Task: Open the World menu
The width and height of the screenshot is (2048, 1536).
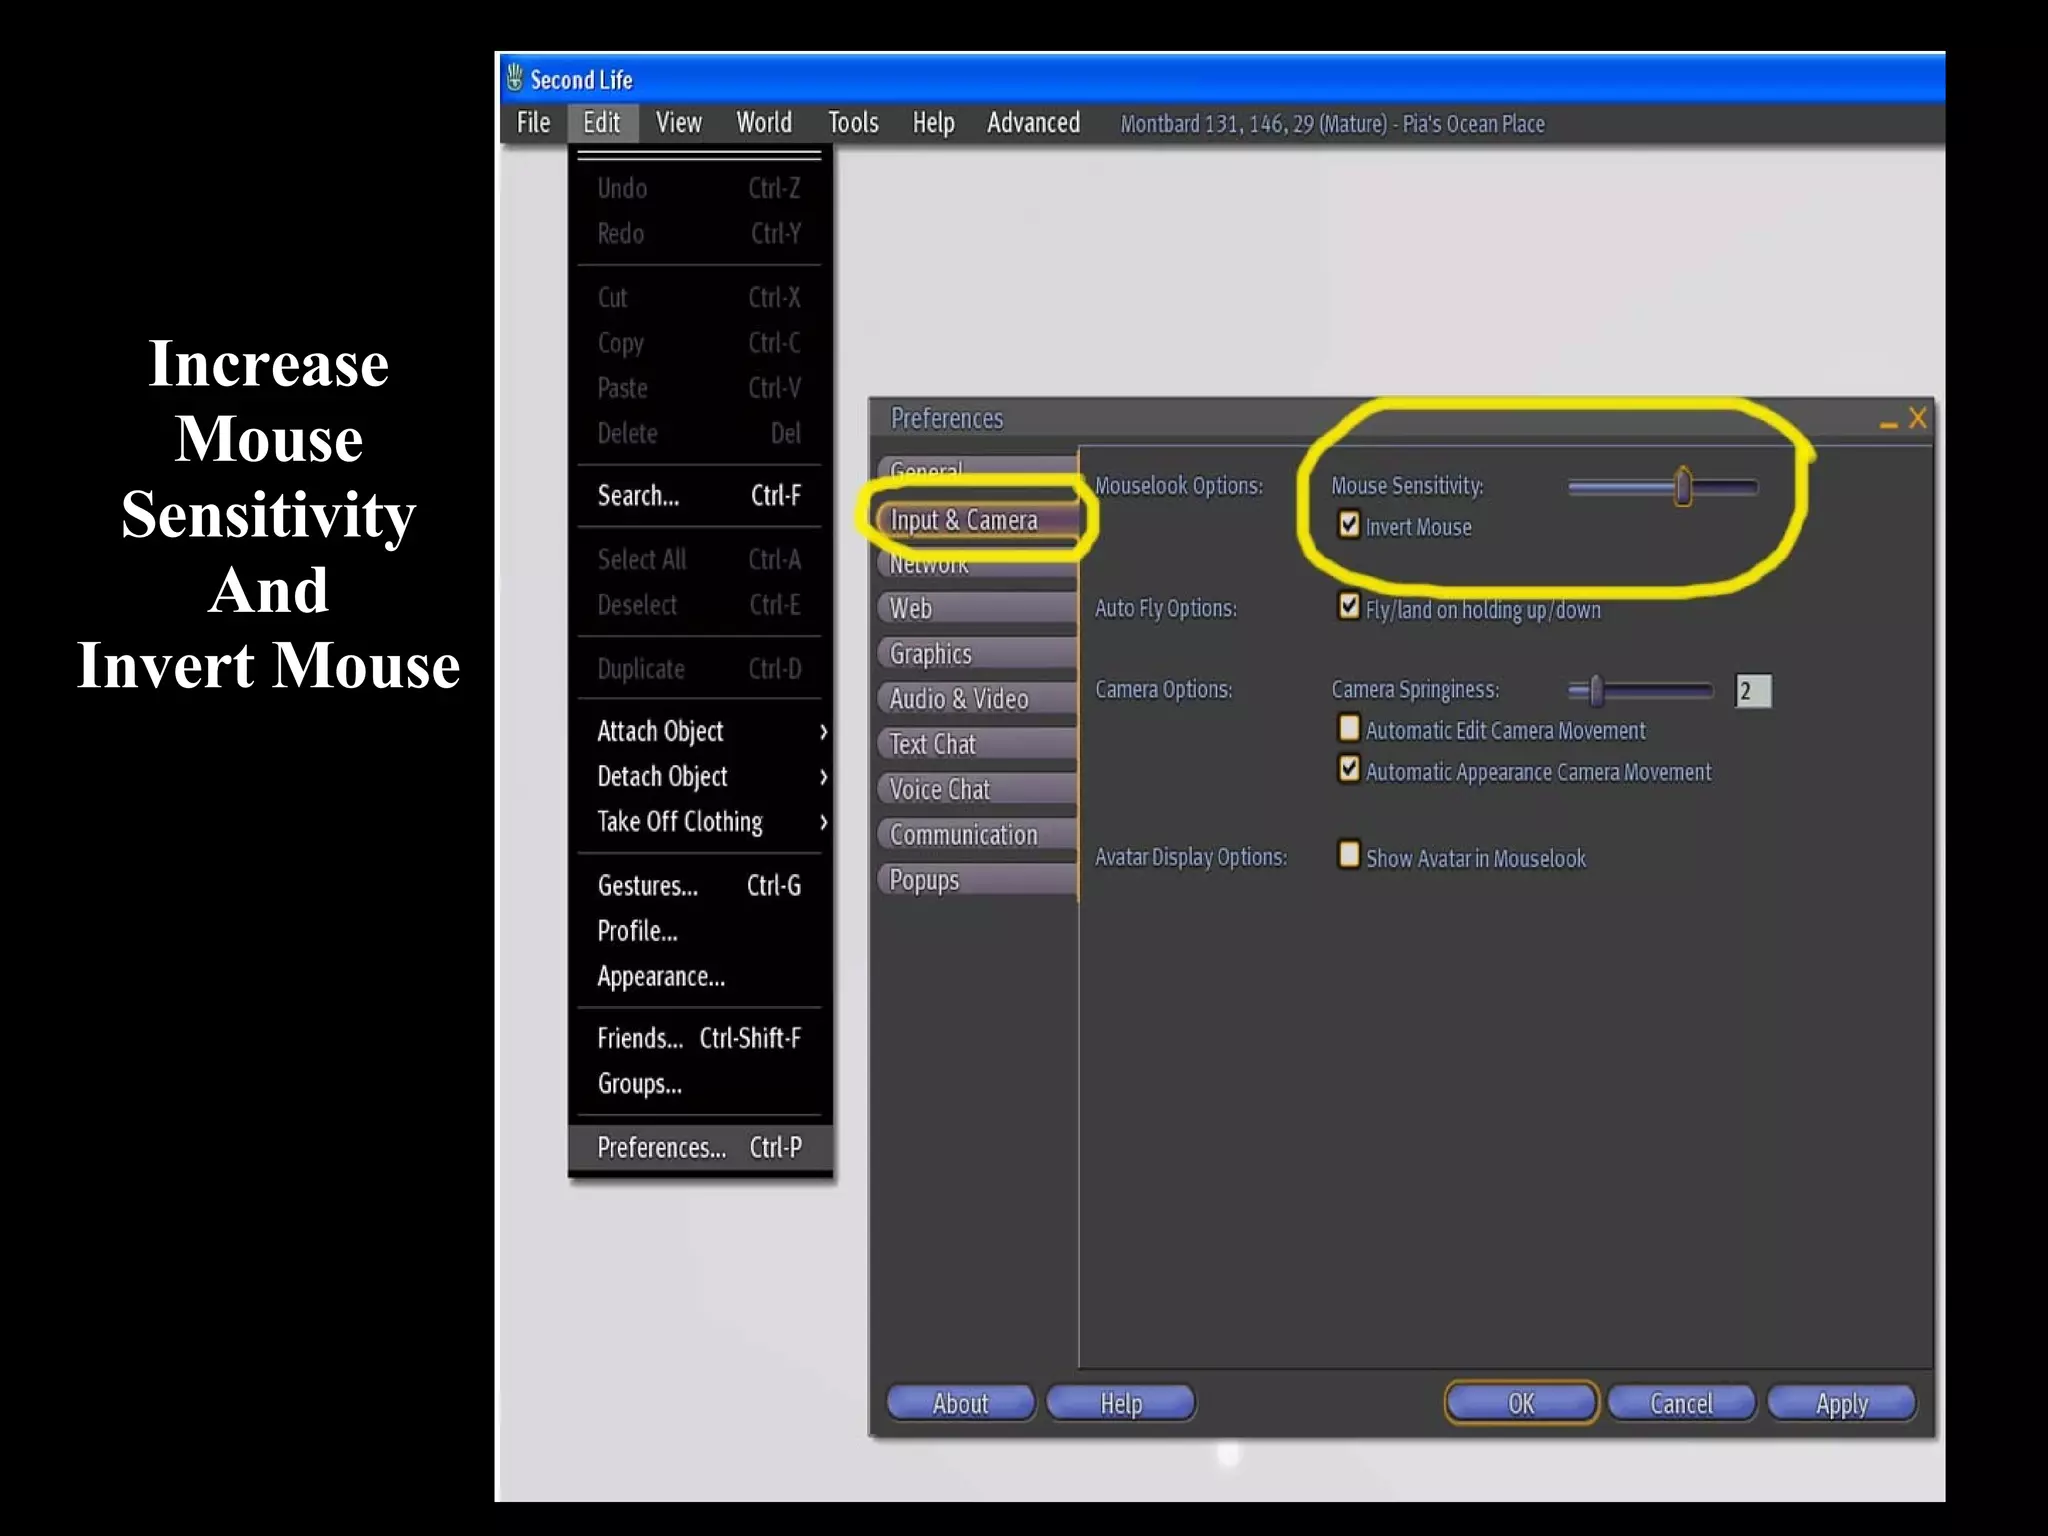Action: tap(764, 123)
